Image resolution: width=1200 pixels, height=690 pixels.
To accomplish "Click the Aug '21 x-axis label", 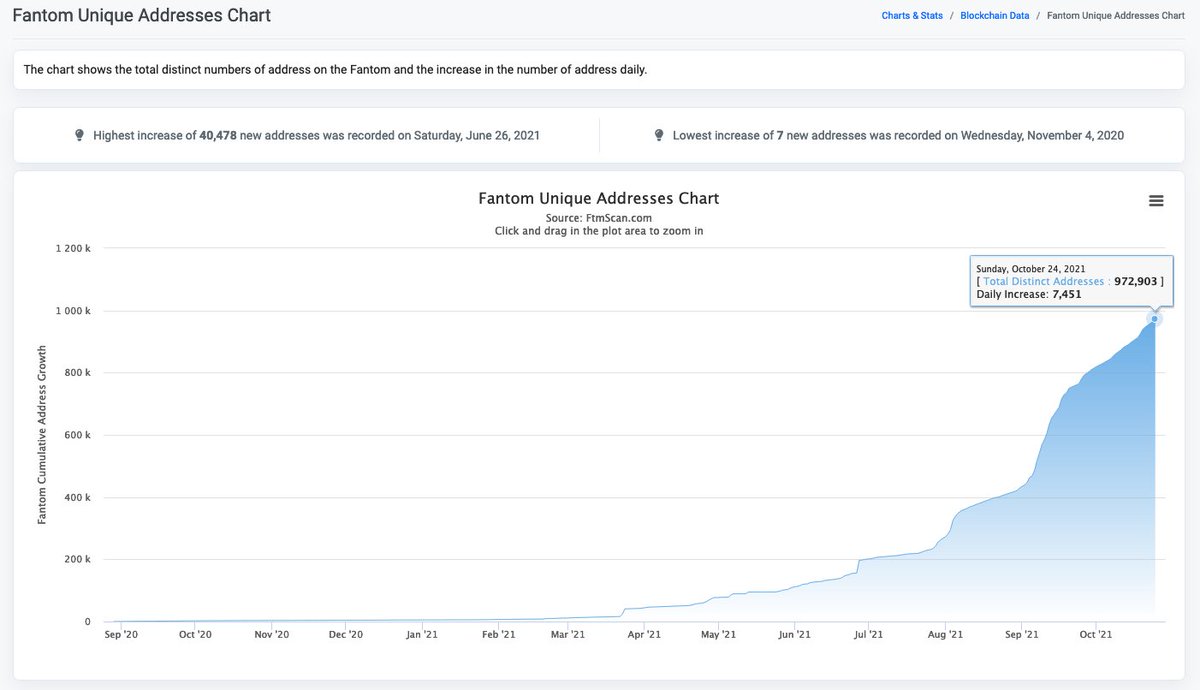I will tap(945, 634).
